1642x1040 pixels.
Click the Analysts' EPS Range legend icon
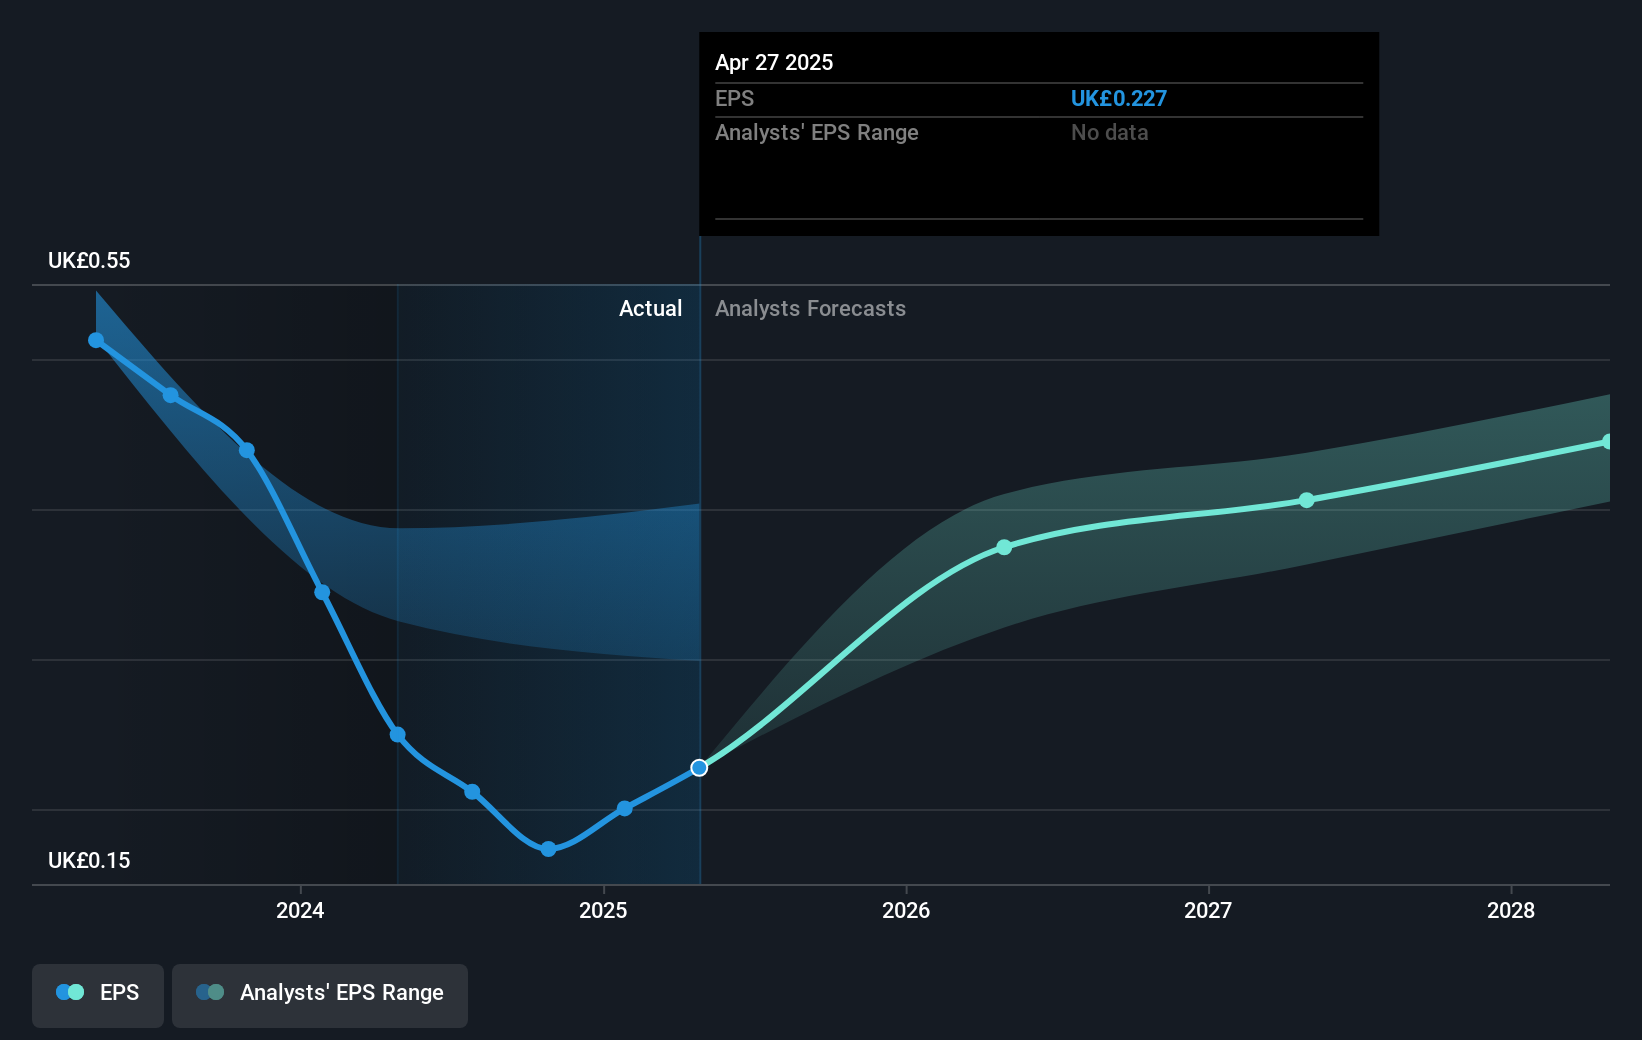click(x=209, y=991)
